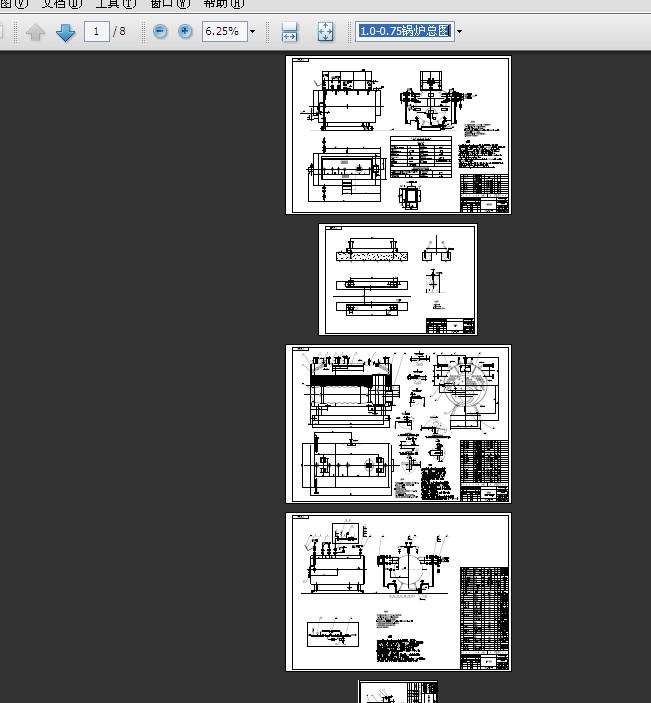Open the 帮助 menu
Viewport: 651px width, 703px height.
tap(221, 4)
